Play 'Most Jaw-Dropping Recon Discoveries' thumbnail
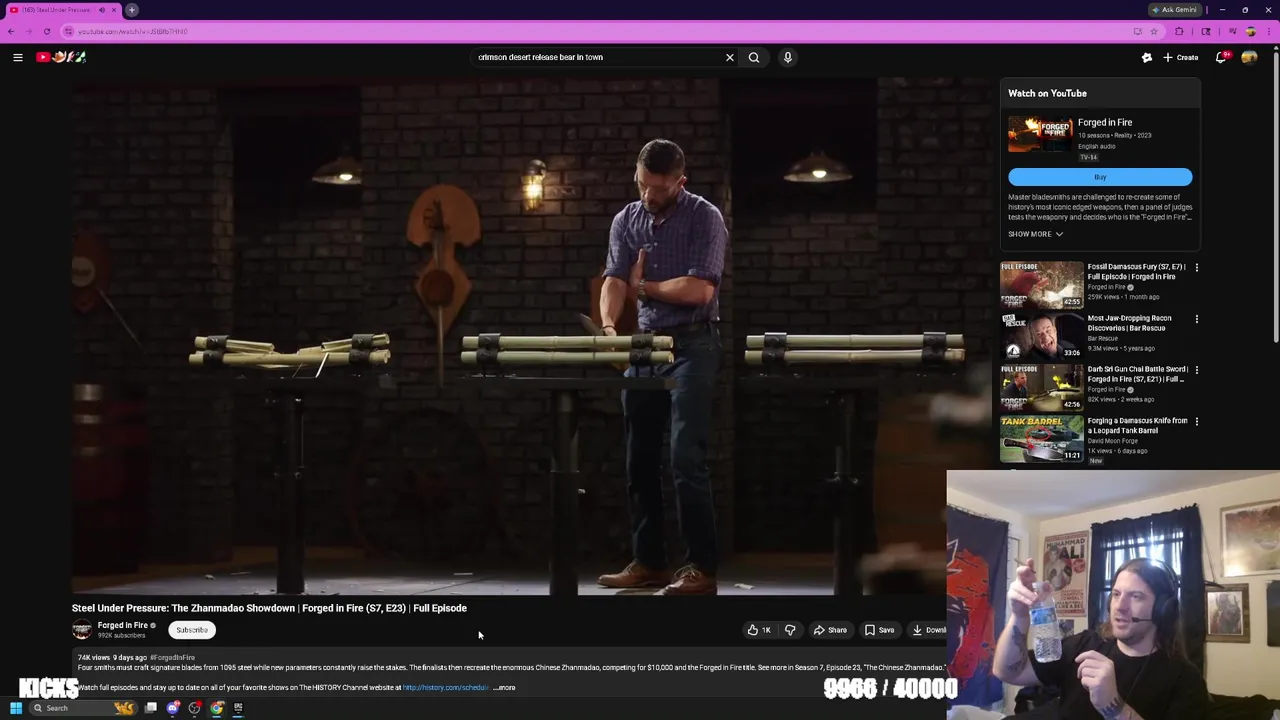 pos(1041,336)
